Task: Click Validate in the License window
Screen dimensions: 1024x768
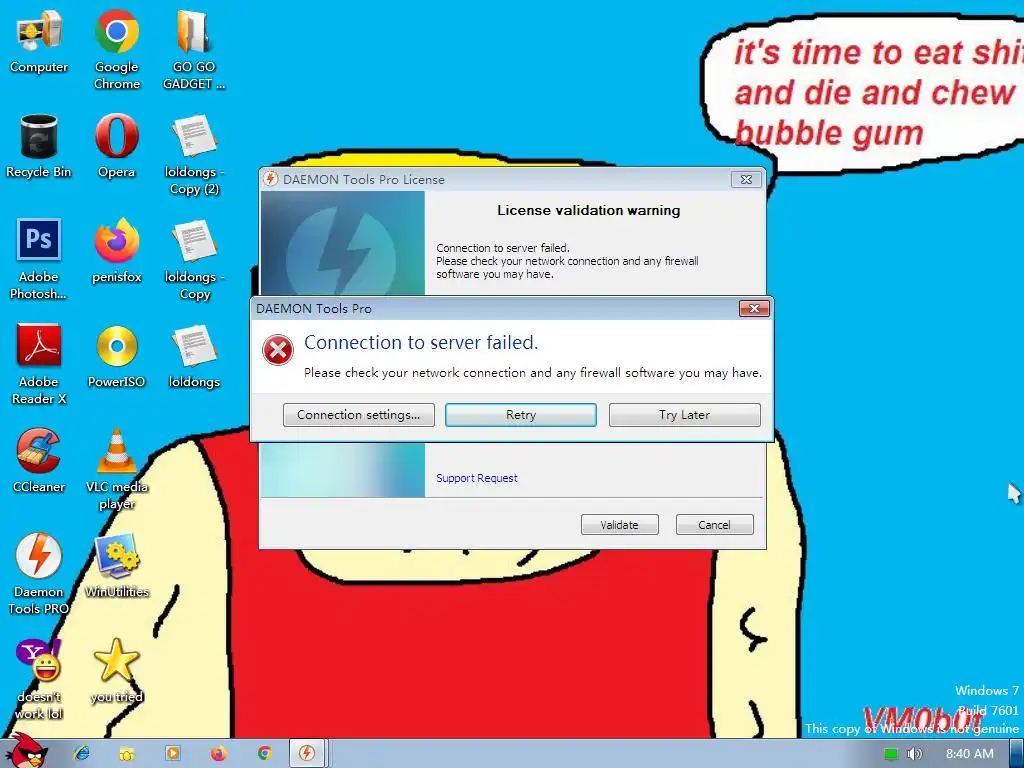Action: (620, 524)
